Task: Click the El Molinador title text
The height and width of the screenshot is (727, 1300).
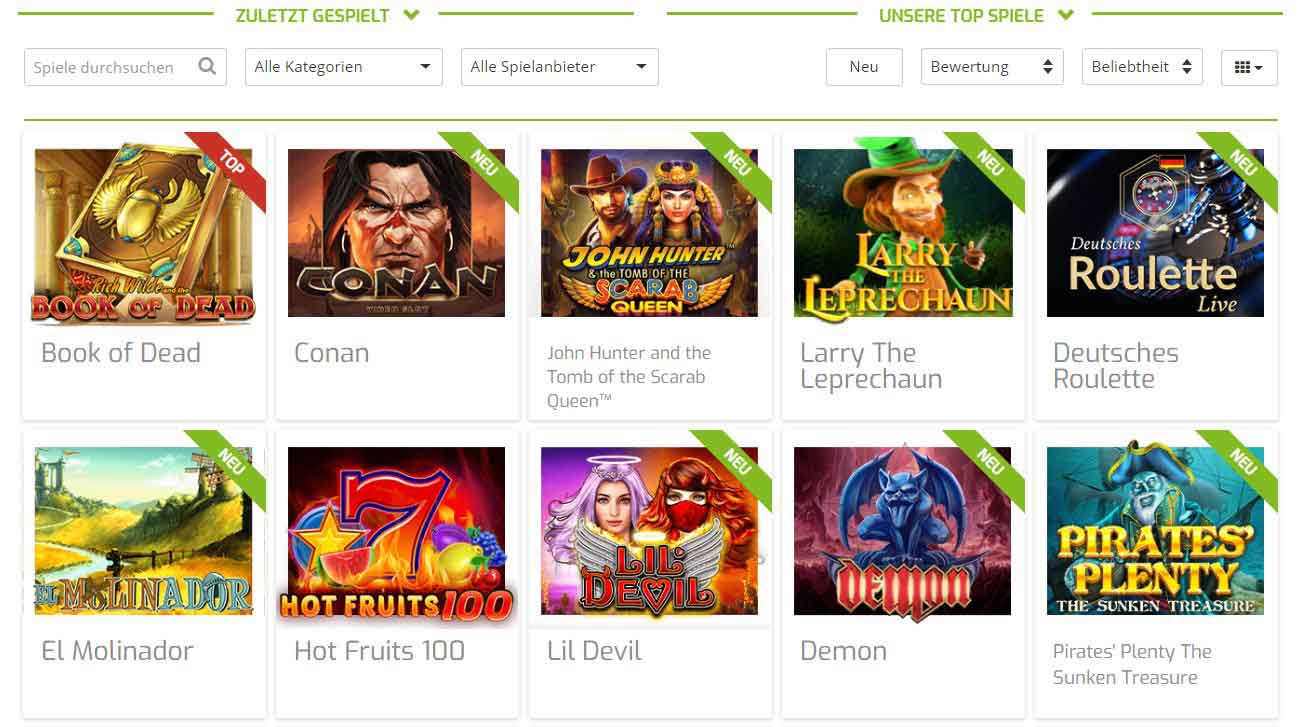Action: click(117, 651)
